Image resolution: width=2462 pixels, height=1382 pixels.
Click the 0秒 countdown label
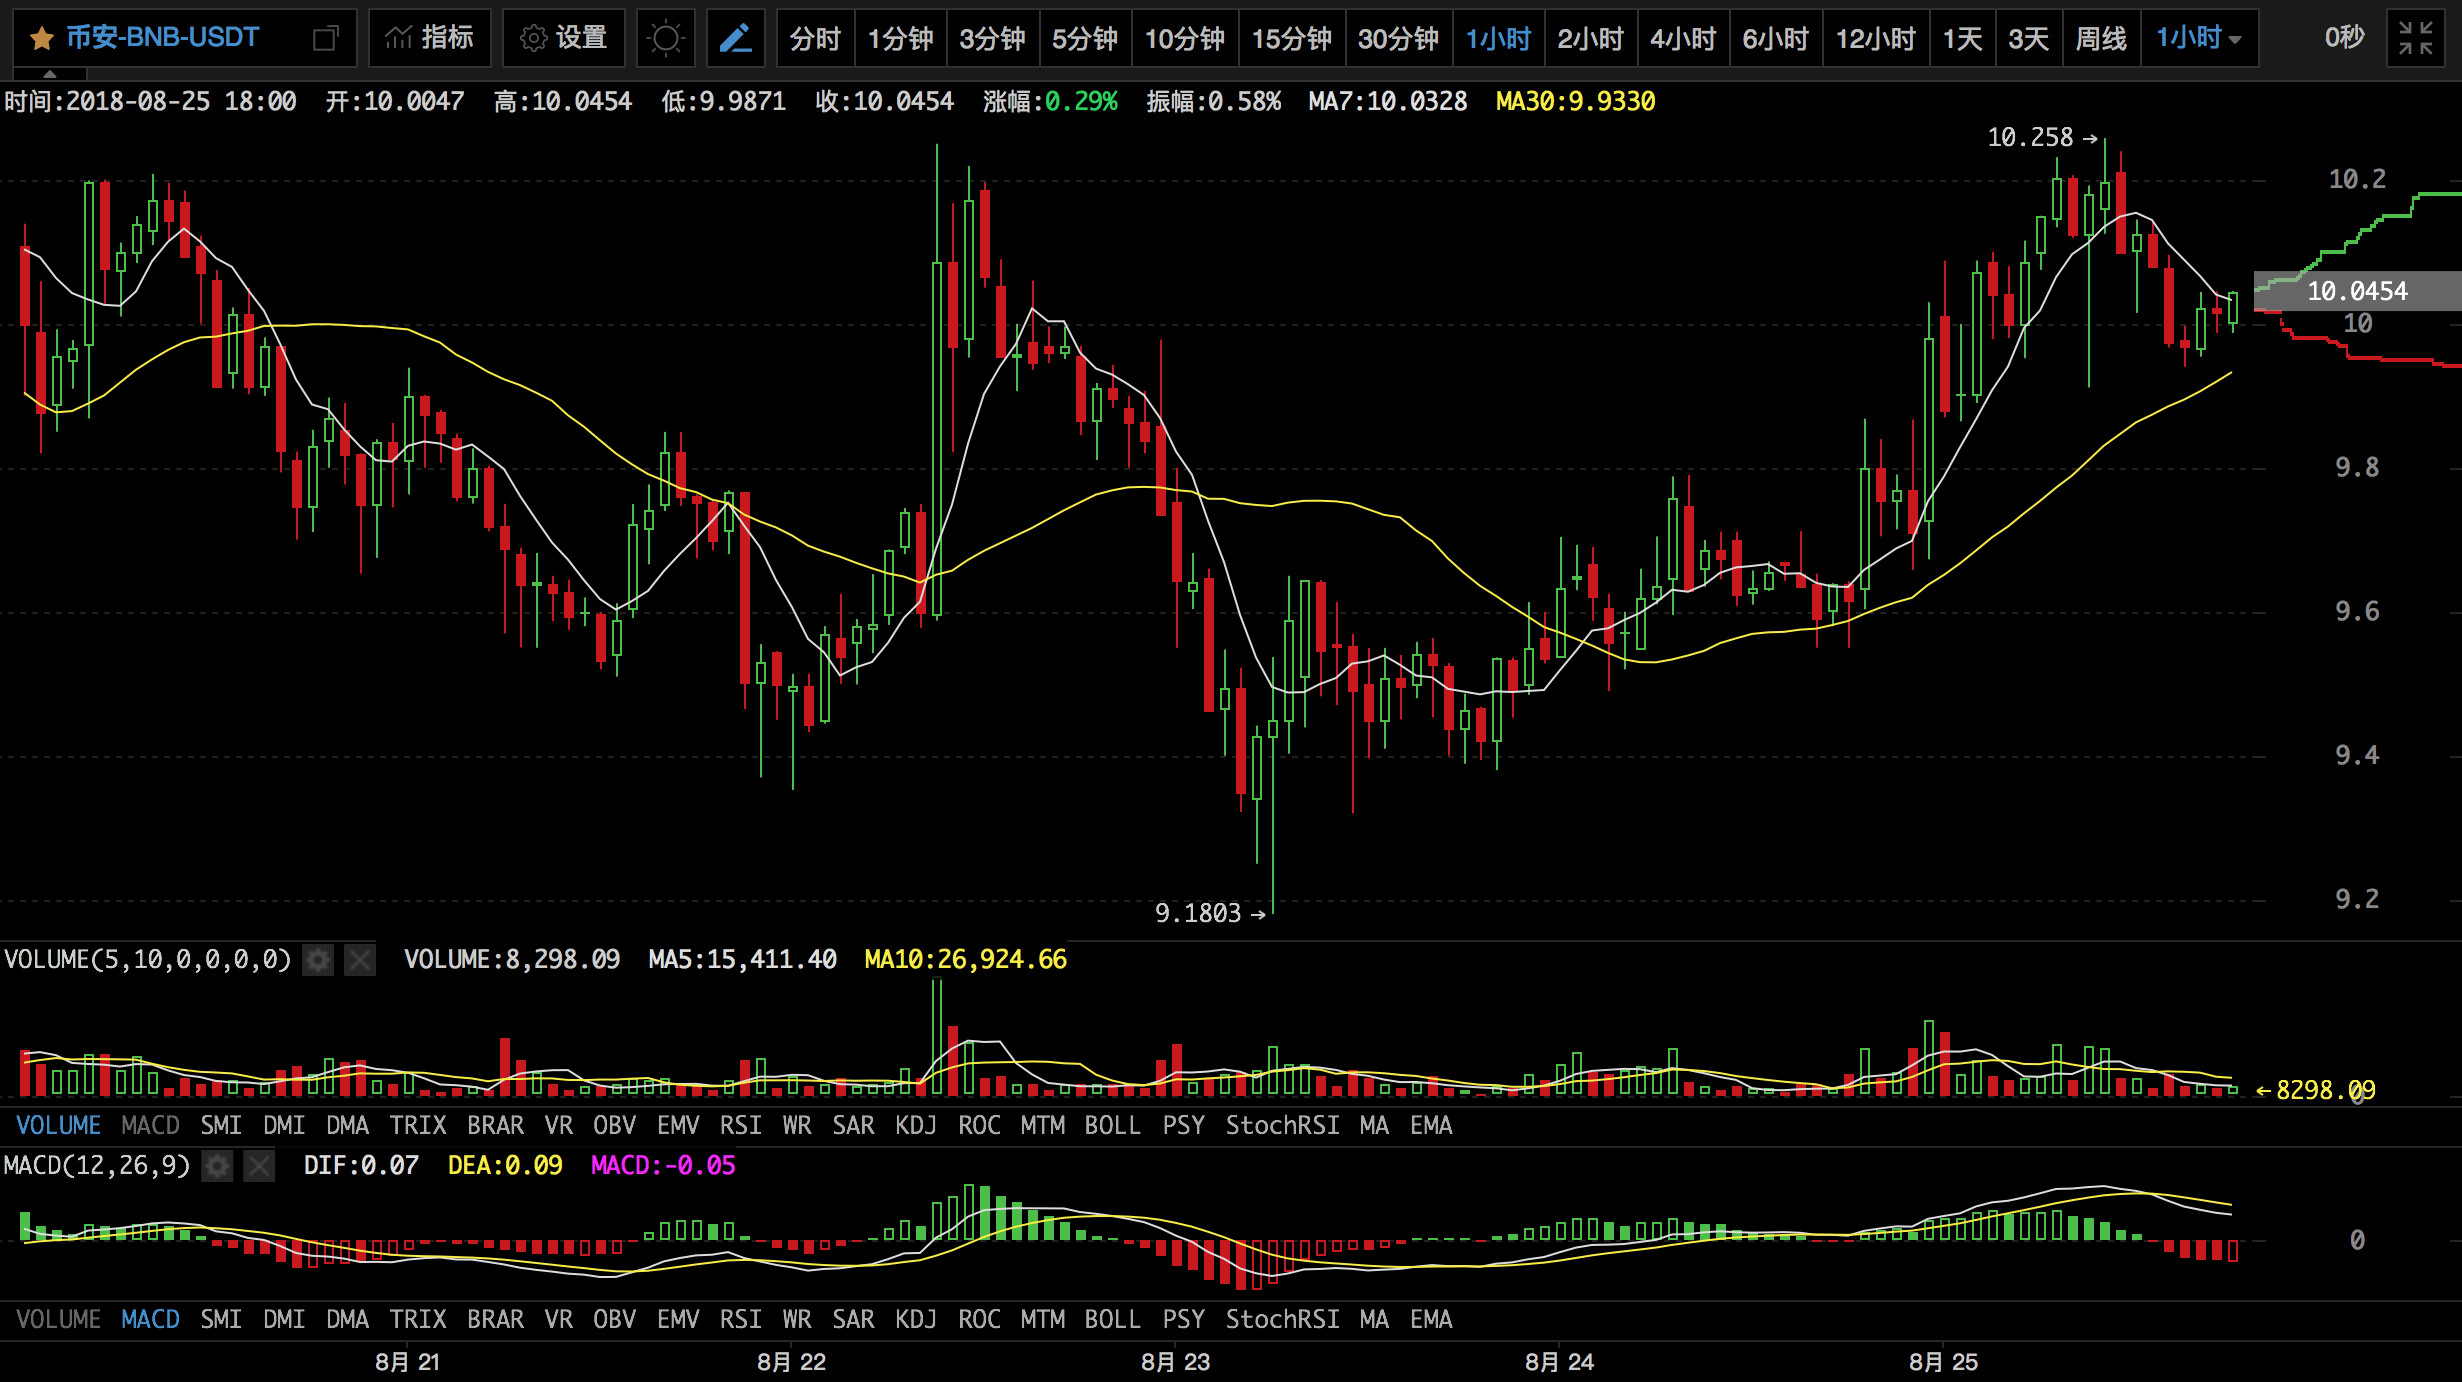pyautogui.click(x=2344, y=38)
